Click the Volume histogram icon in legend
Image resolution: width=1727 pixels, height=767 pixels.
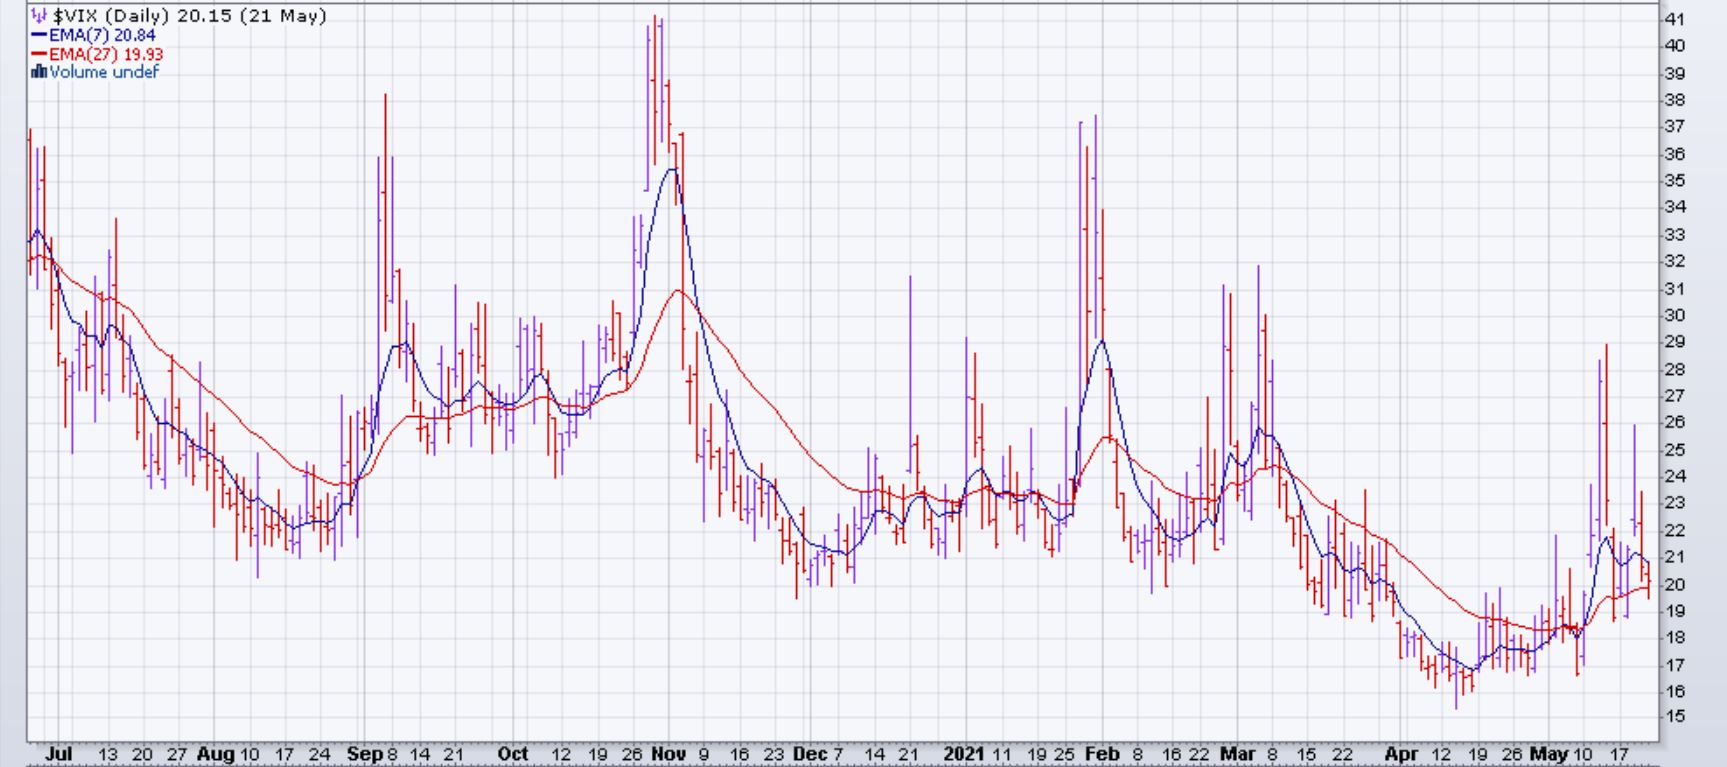click(x=40, y=72)
